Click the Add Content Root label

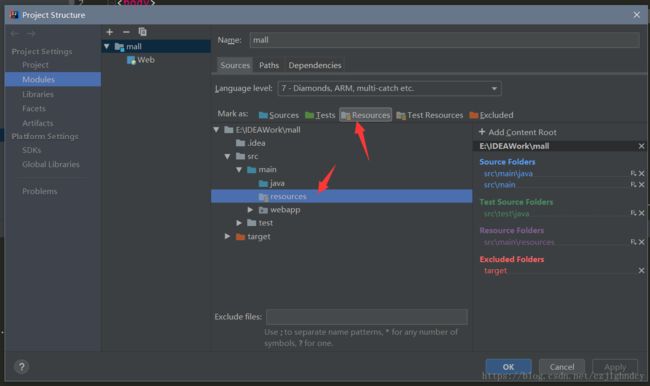coord(522,132)
